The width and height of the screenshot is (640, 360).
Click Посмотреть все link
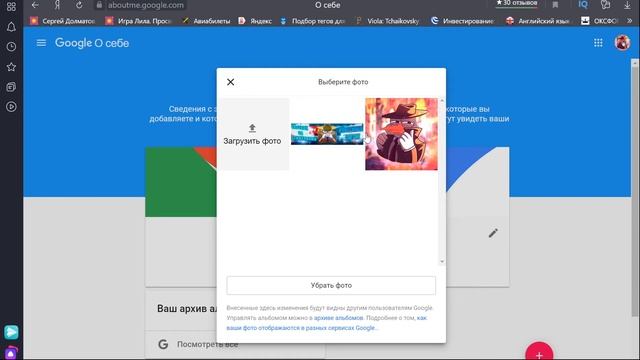[207, 344]
